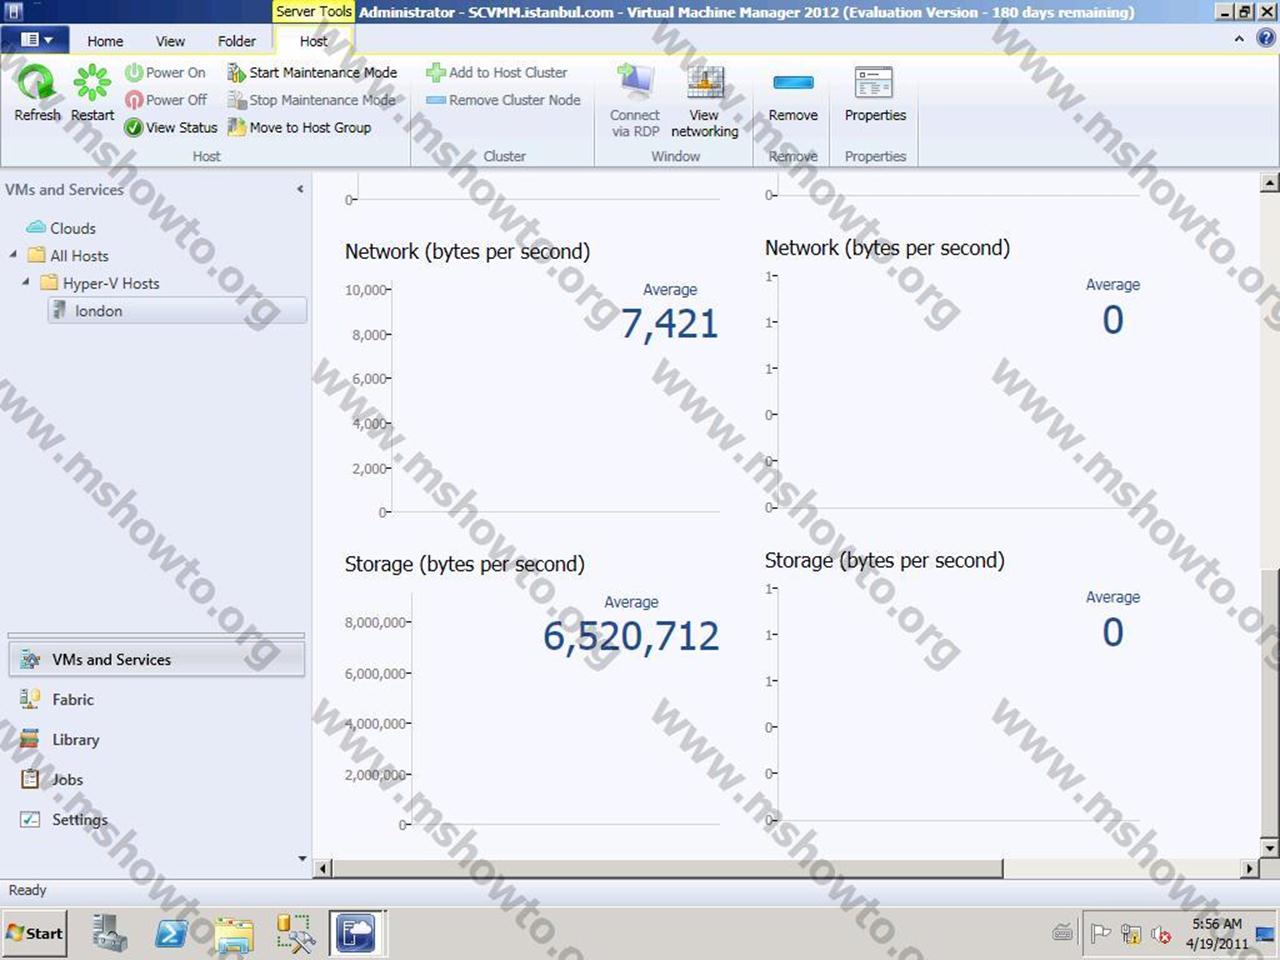1280x960 pixels.
Task: Click the network average value 7,421
Action: tap(669, 324)
